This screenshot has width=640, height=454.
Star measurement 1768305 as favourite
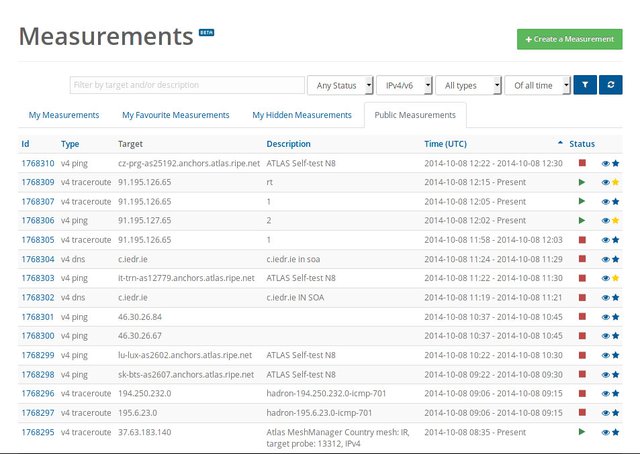[616, 240]
